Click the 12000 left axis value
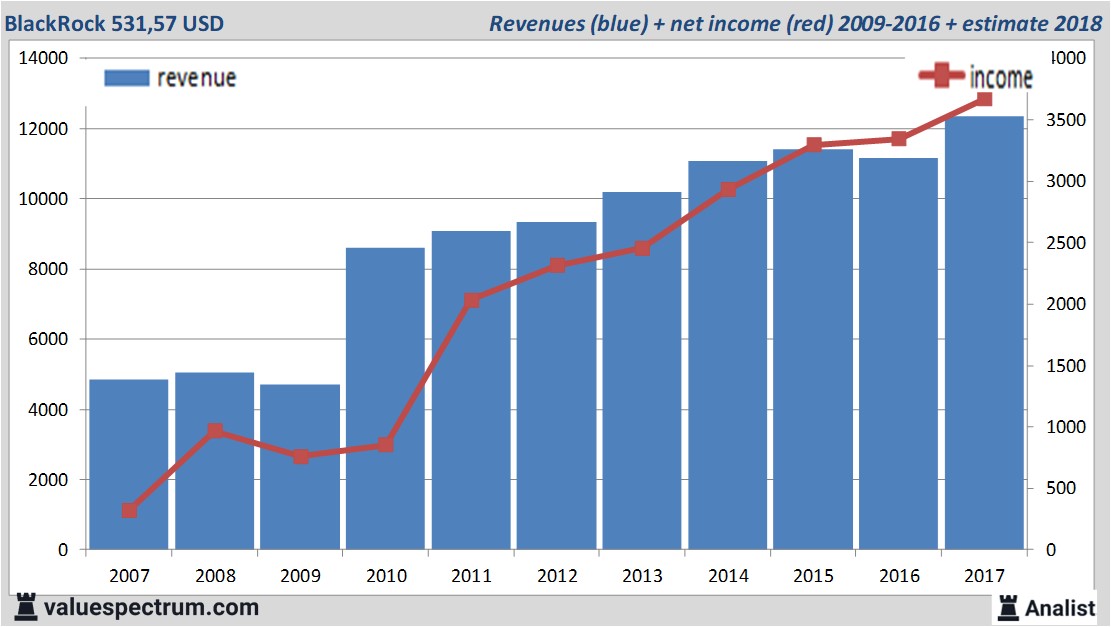The image size is (1111, 627). pyautogui.click(x=43, y=129)
